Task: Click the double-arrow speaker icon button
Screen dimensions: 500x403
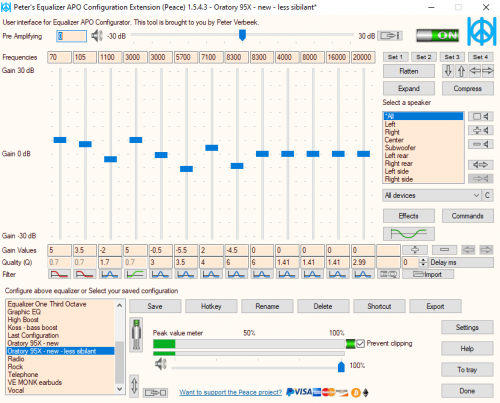Action: (x=481, y=165)
